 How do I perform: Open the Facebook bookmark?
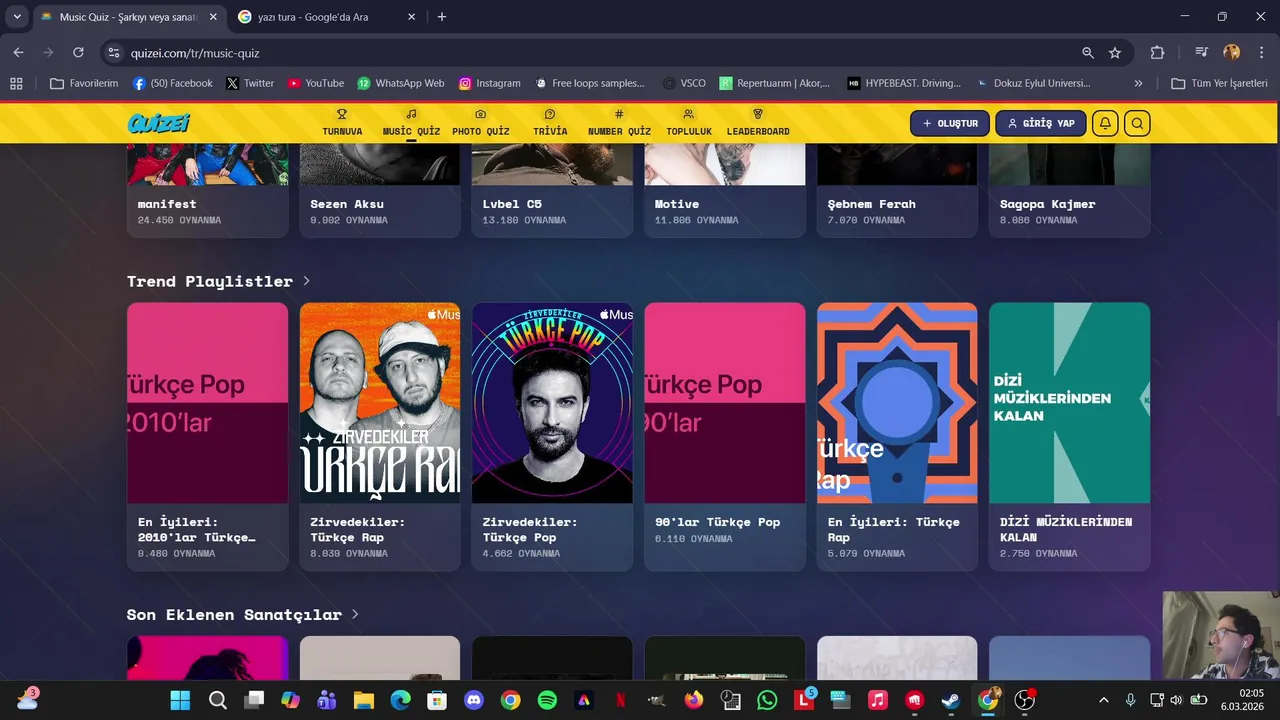[172, 83]
